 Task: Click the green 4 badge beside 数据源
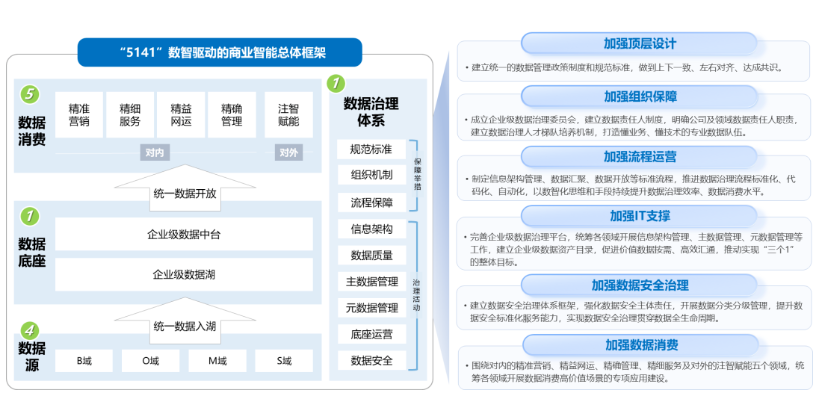click(29, 330)
